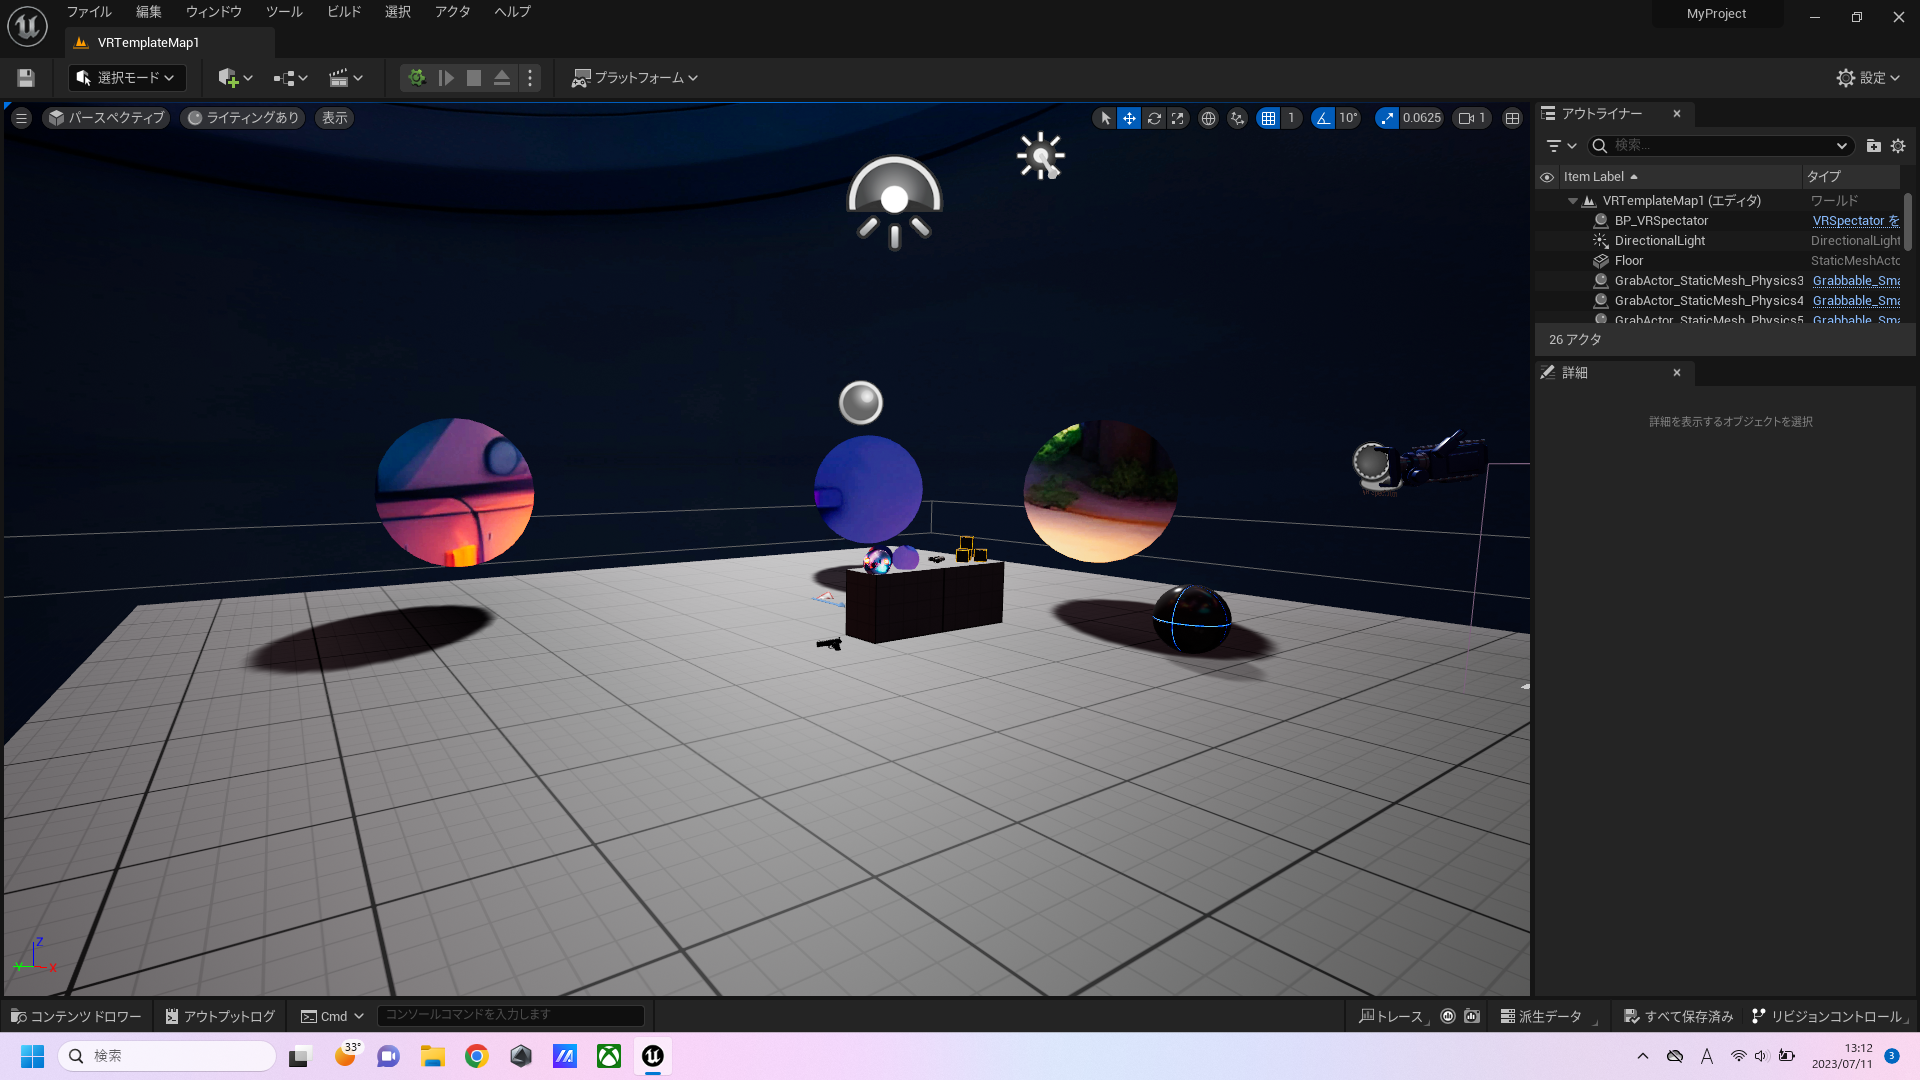Open the プラットフォーム menu

tap(634, 78)
